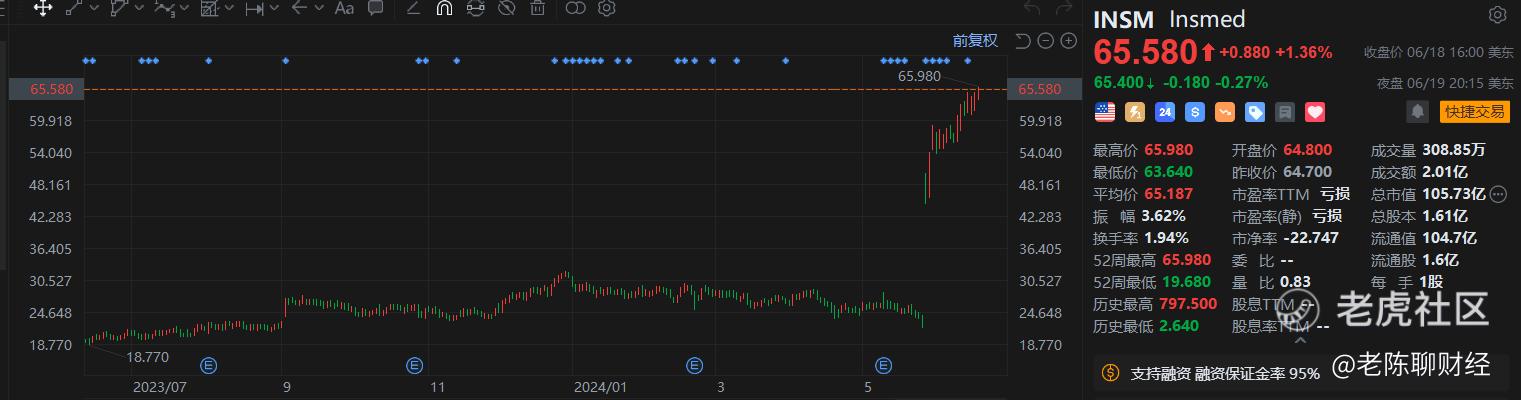Click the 融资保证金率 95% text
This screenshot has width=1521, height=400.
click(1257, 373)
